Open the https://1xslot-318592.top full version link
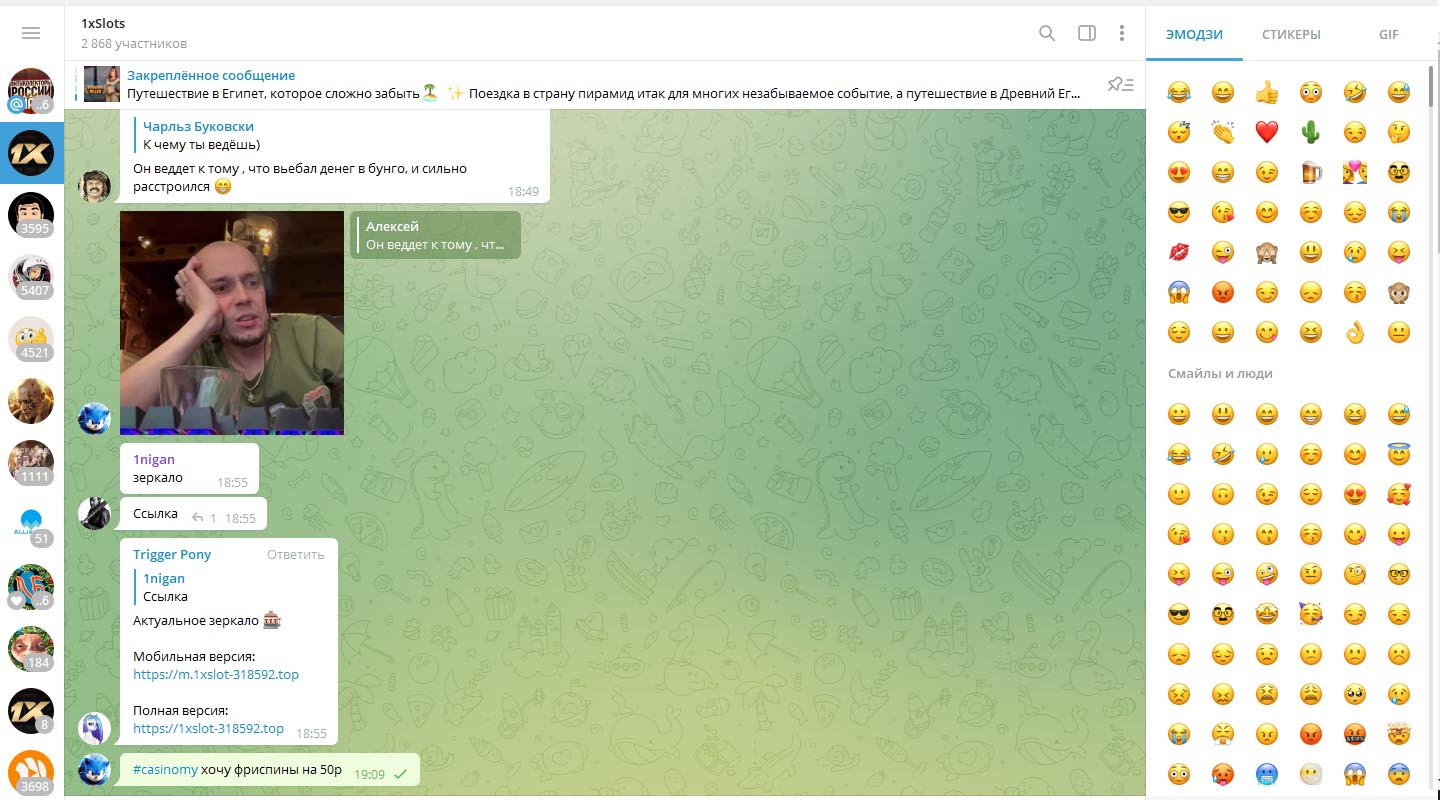Viewport: 1440px width, 800px height. pyautogui.click(x=208, y=729)
